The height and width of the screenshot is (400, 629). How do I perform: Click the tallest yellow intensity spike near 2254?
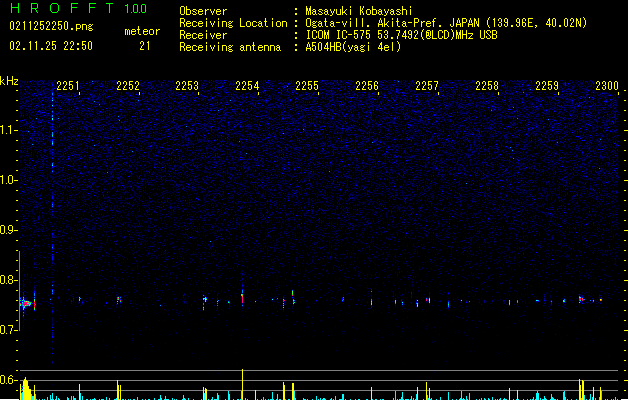[x=242, y=384]
